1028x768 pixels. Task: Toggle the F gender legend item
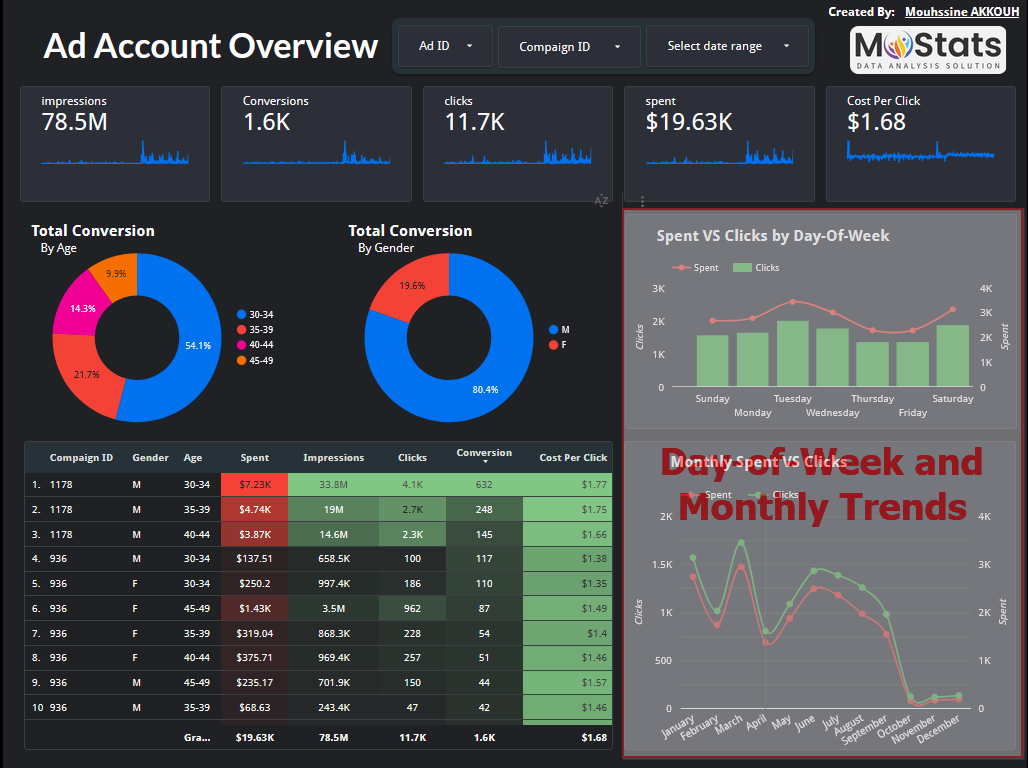tap(563, 345)
